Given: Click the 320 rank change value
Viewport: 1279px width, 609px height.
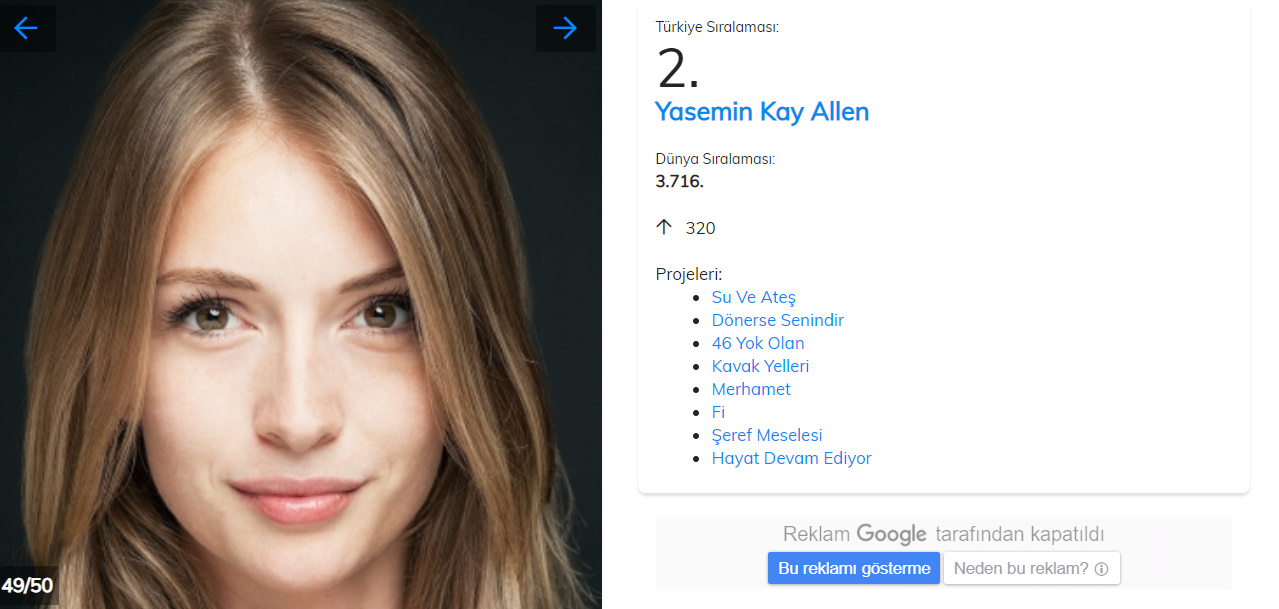Looking at the screenshot, I should click(700, 228).
